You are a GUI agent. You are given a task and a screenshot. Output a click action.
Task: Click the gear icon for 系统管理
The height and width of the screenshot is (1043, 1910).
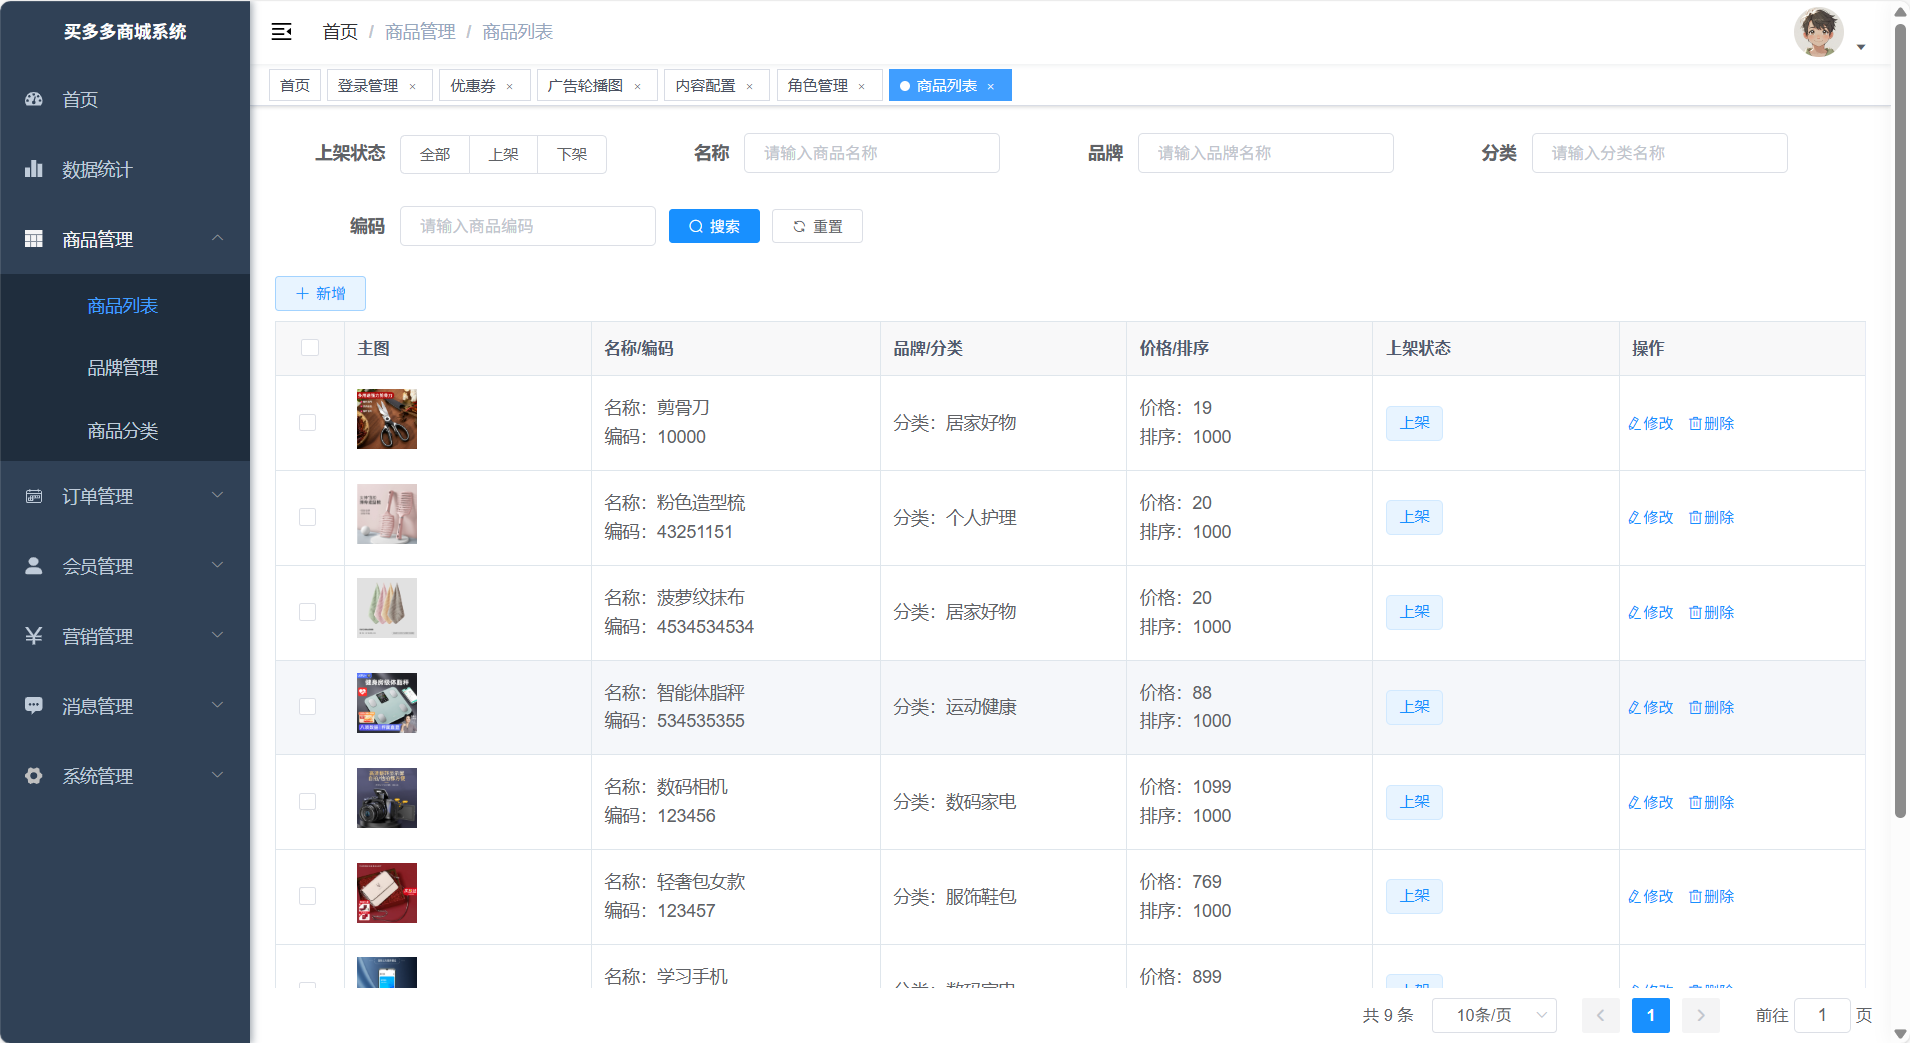pos(34,776)
